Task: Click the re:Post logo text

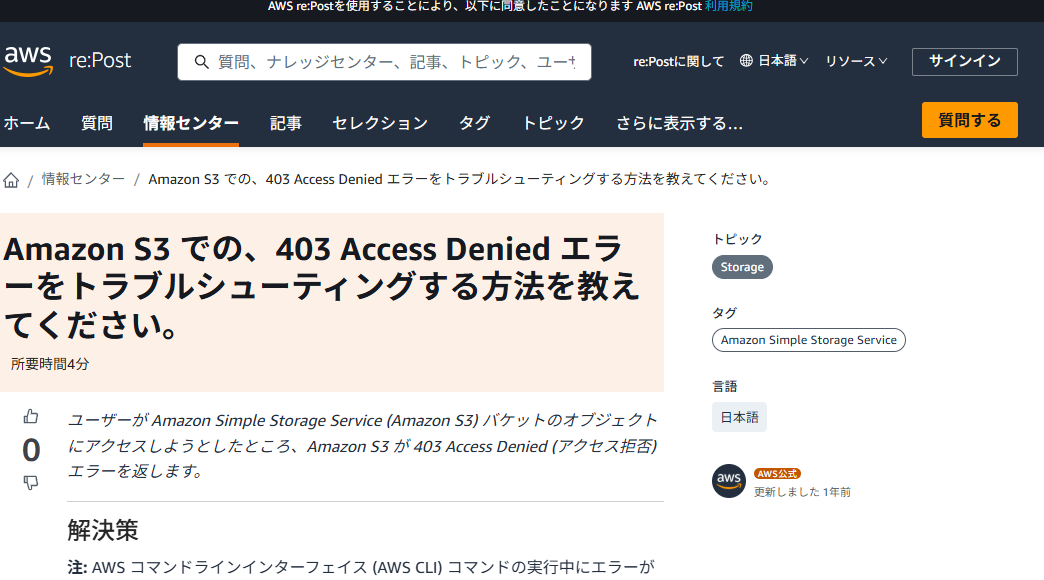Action: coord(100,61)
